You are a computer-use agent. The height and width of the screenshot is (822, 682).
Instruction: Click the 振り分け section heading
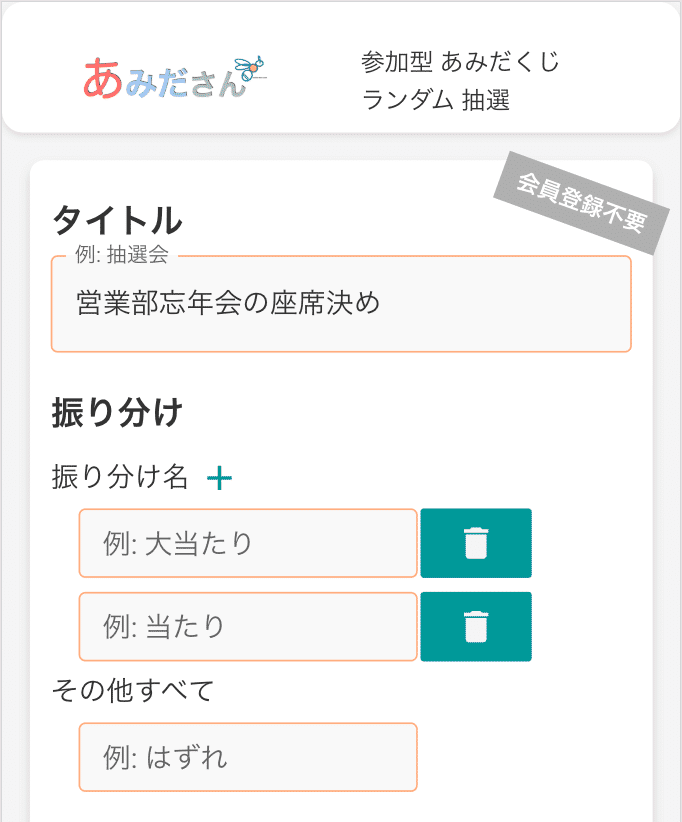[116, 414]
